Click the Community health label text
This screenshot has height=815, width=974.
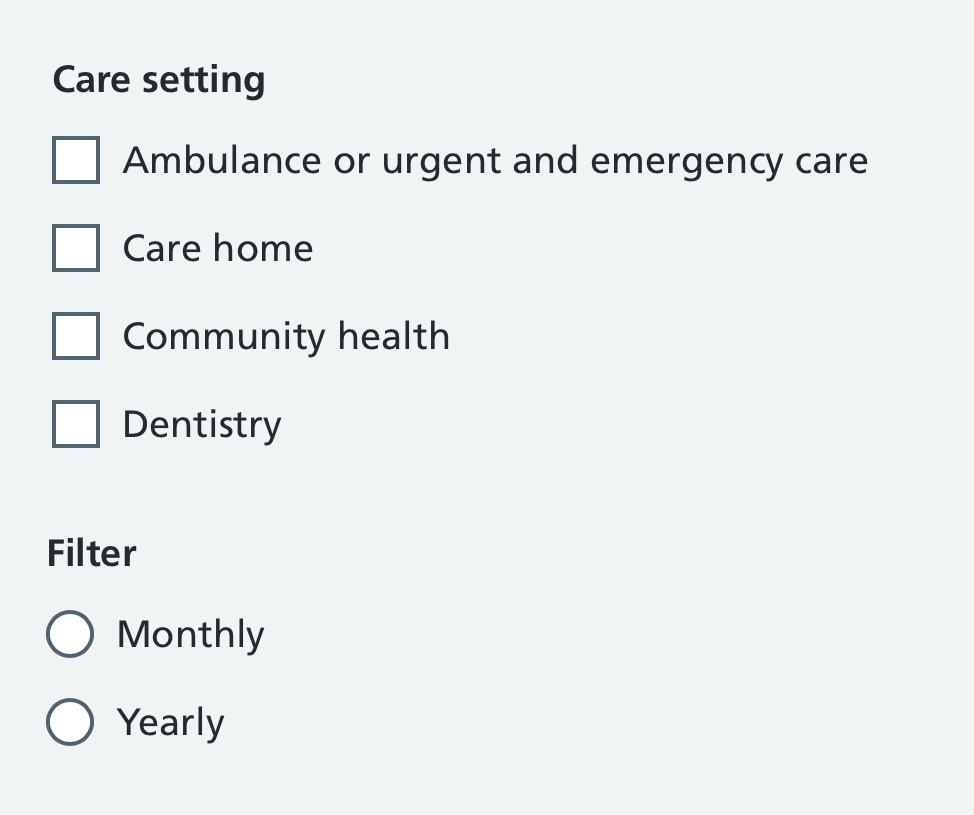tap(285, 335)
